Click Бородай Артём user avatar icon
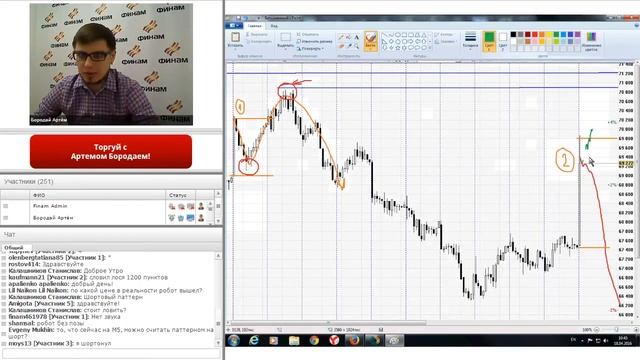Screen dimensions: 640x360 201,218
